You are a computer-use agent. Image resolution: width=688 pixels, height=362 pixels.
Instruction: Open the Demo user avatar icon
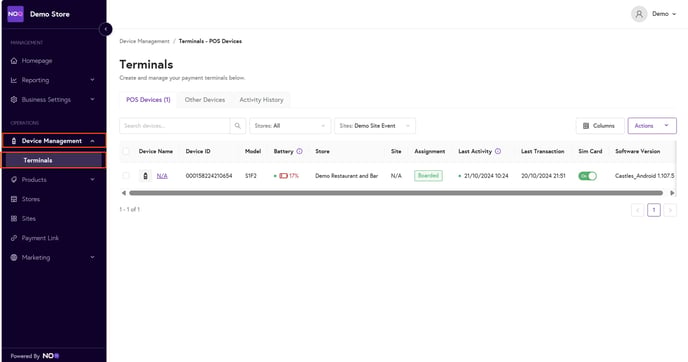pos(639,14)
